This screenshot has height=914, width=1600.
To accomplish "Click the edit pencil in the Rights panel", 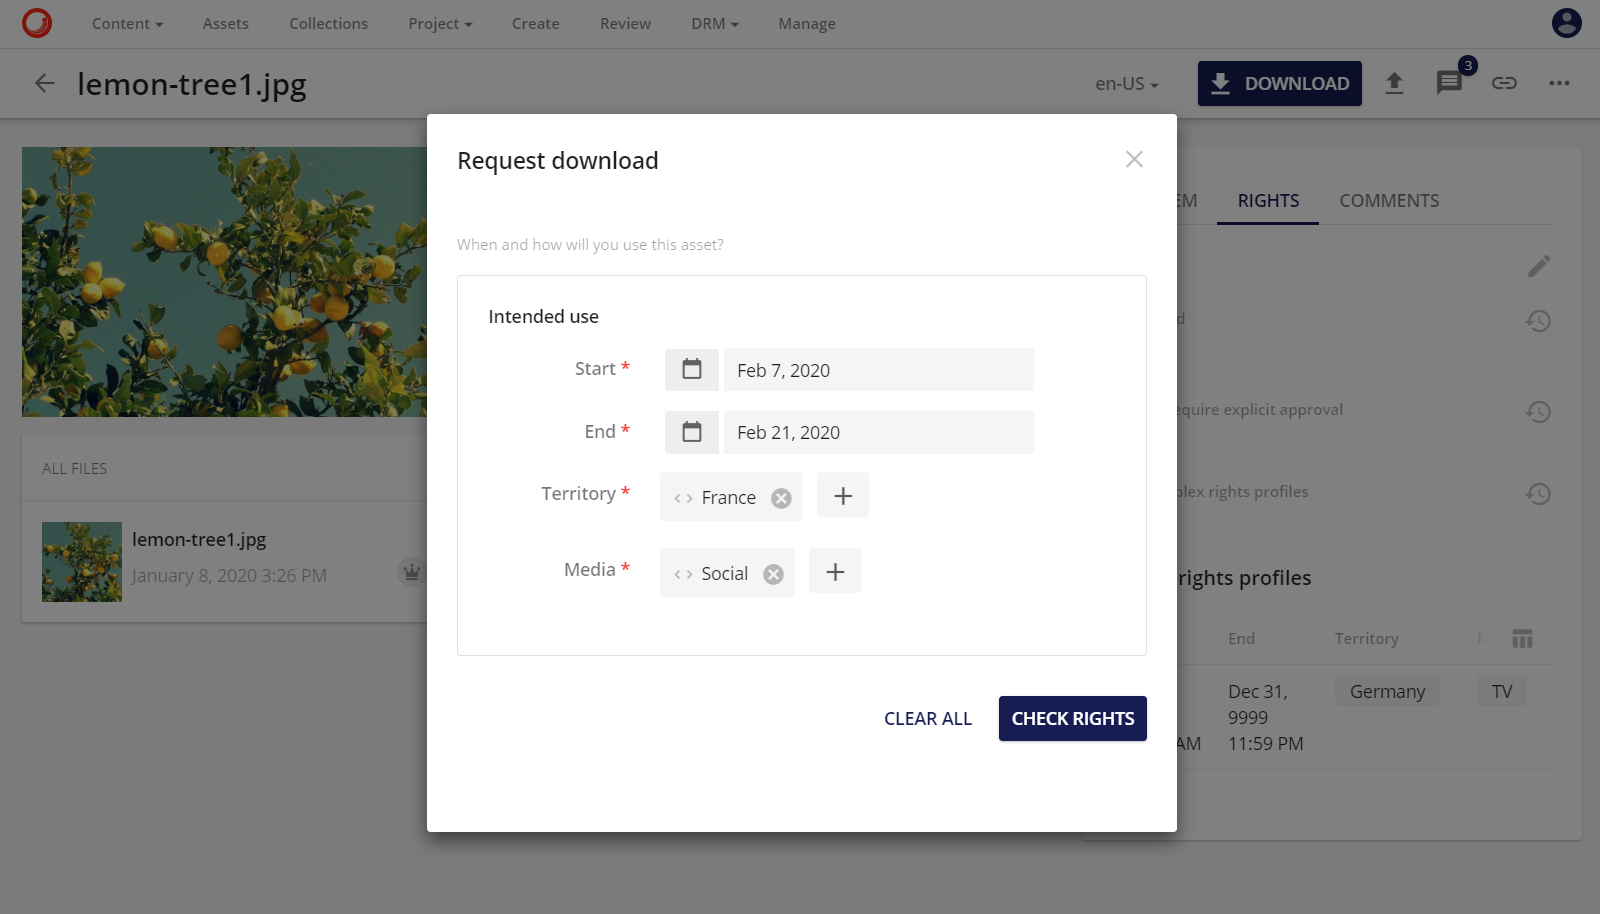I will coord(1539,265).
